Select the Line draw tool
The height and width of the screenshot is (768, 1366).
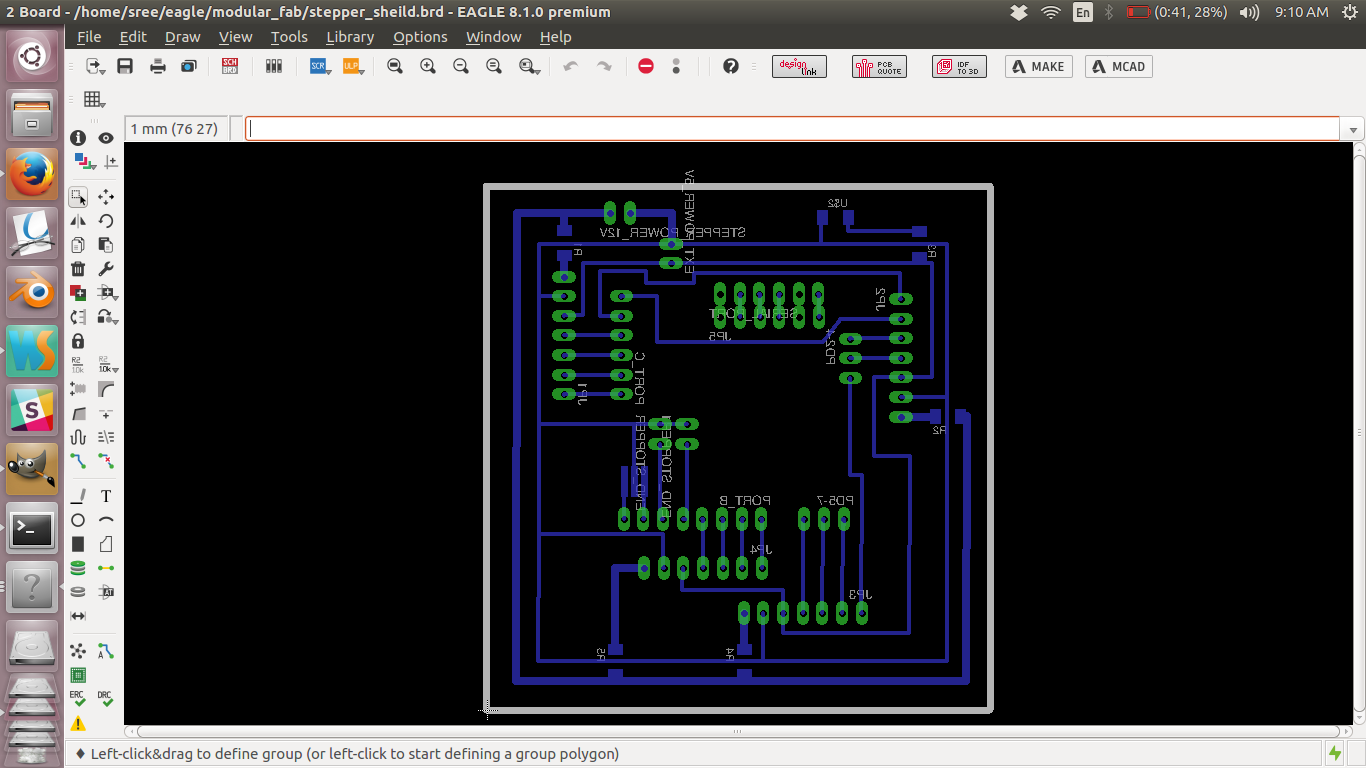coord(78,496)
